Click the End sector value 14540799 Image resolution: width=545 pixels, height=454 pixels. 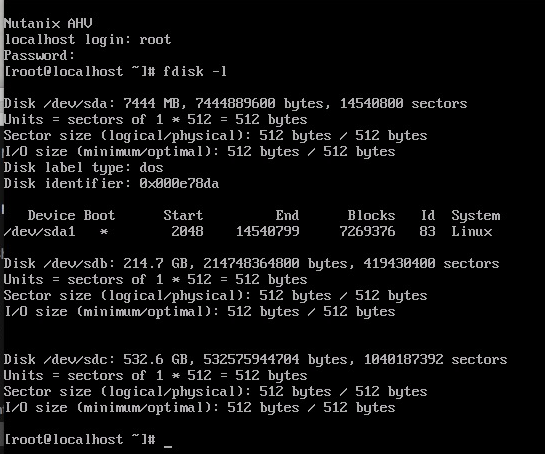[x=268, y=232]
